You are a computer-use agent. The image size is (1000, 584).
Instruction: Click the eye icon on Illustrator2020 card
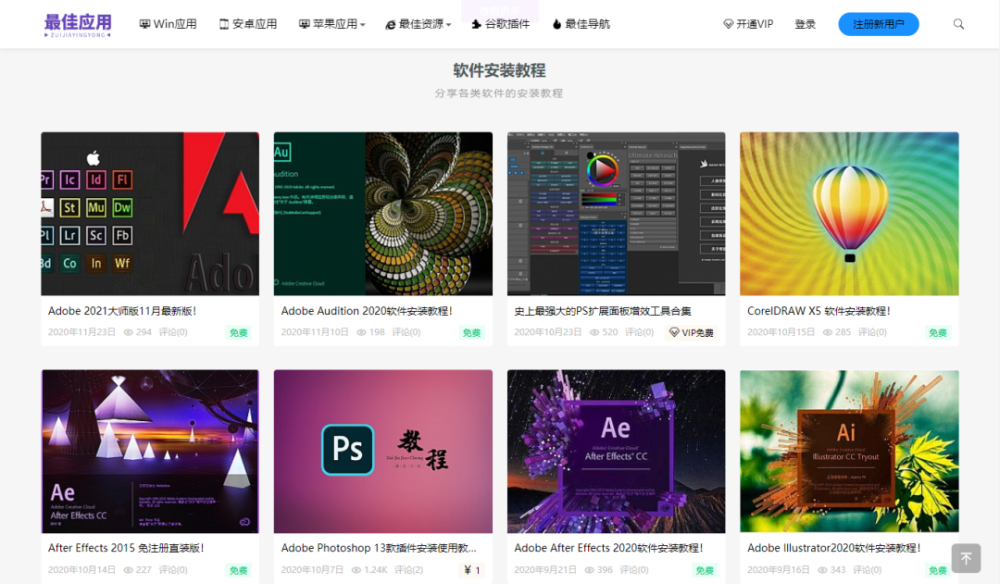(x=823, y=570)
